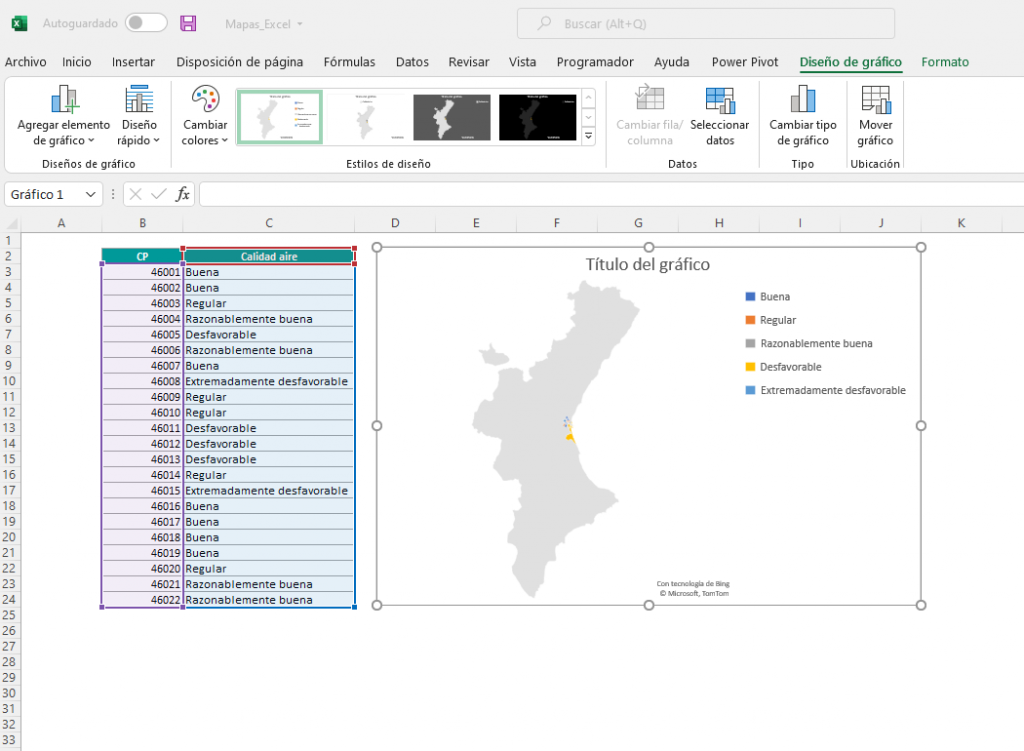
Task: Expand the chart styles gallery arrow
Action: (588, 135)
